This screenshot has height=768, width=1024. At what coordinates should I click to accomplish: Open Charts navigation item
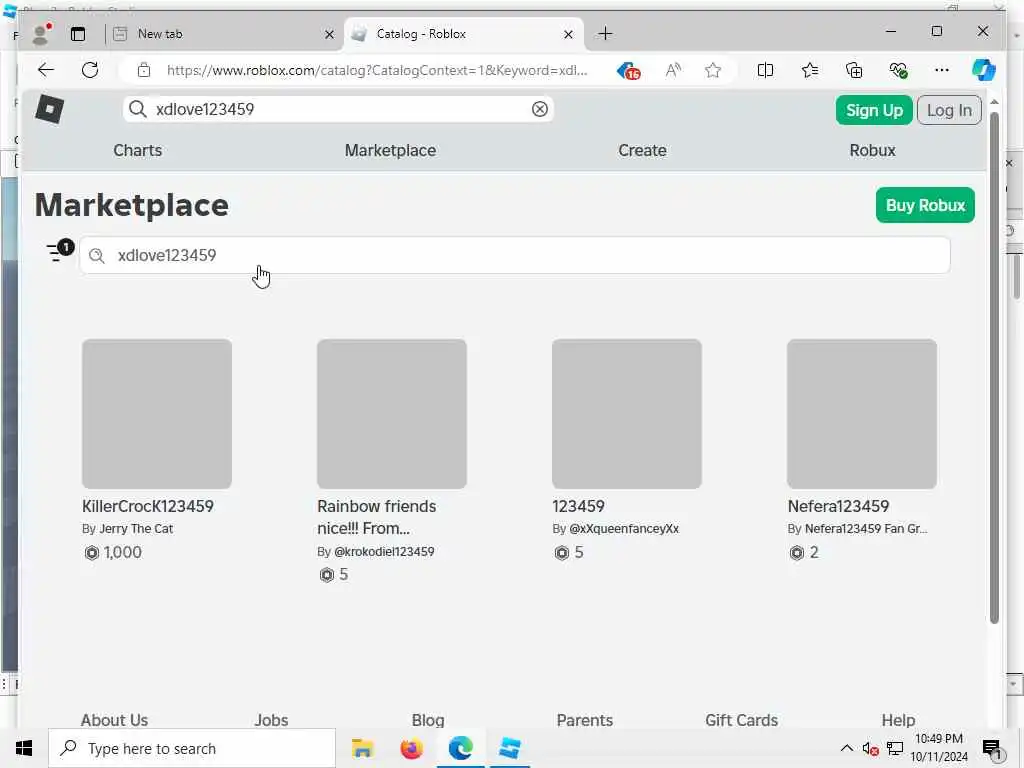[x=137, y=150]
